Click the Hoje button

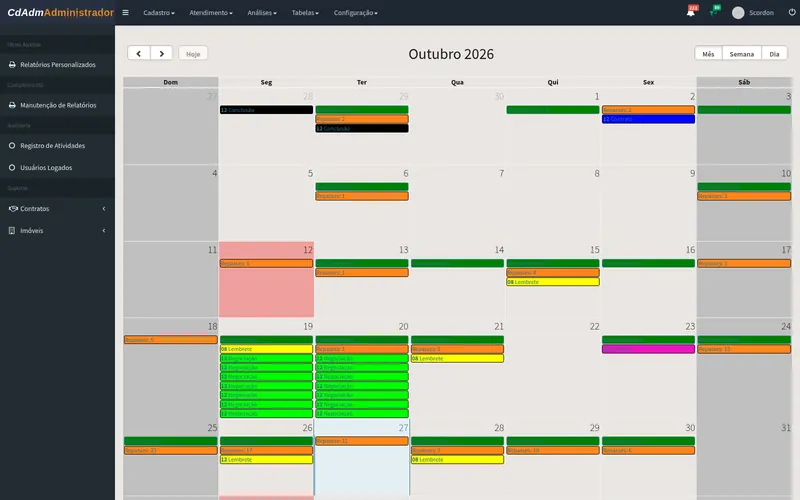click(193, 54)
